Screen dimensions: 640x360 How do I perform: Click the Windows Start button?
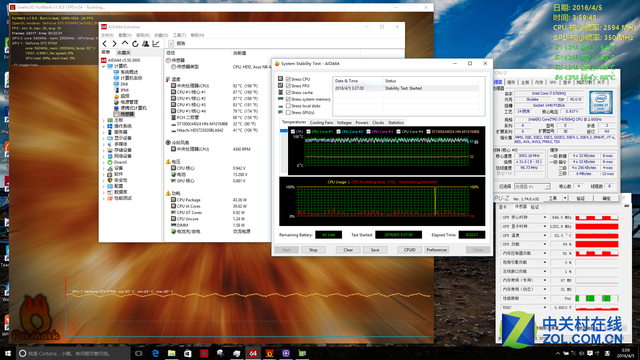tap(8, 353)
